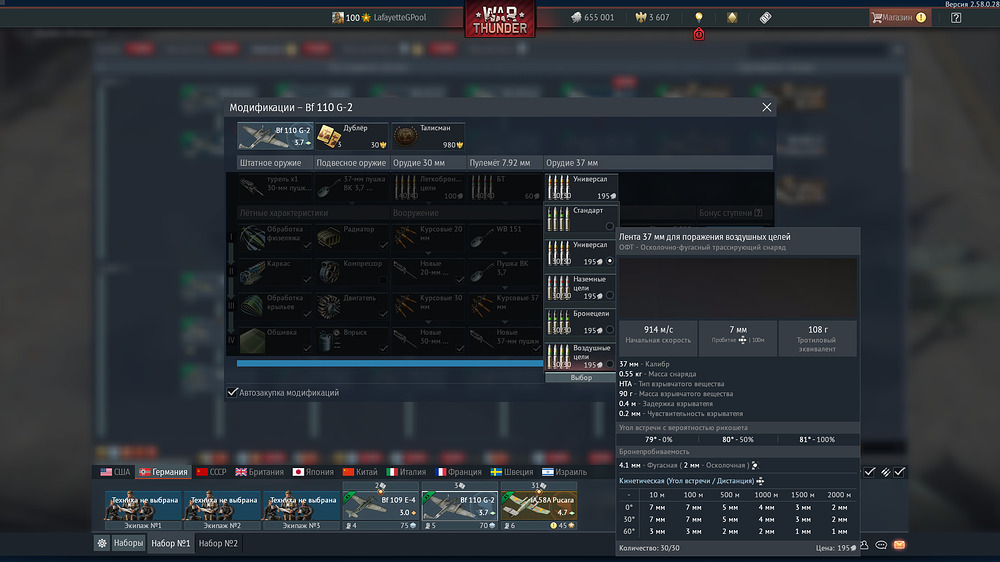Image resolution: width=1000 pixels, height=562 pixels.
Task: Switch to the Япония nation tab
Action: (x=312, y=472)
